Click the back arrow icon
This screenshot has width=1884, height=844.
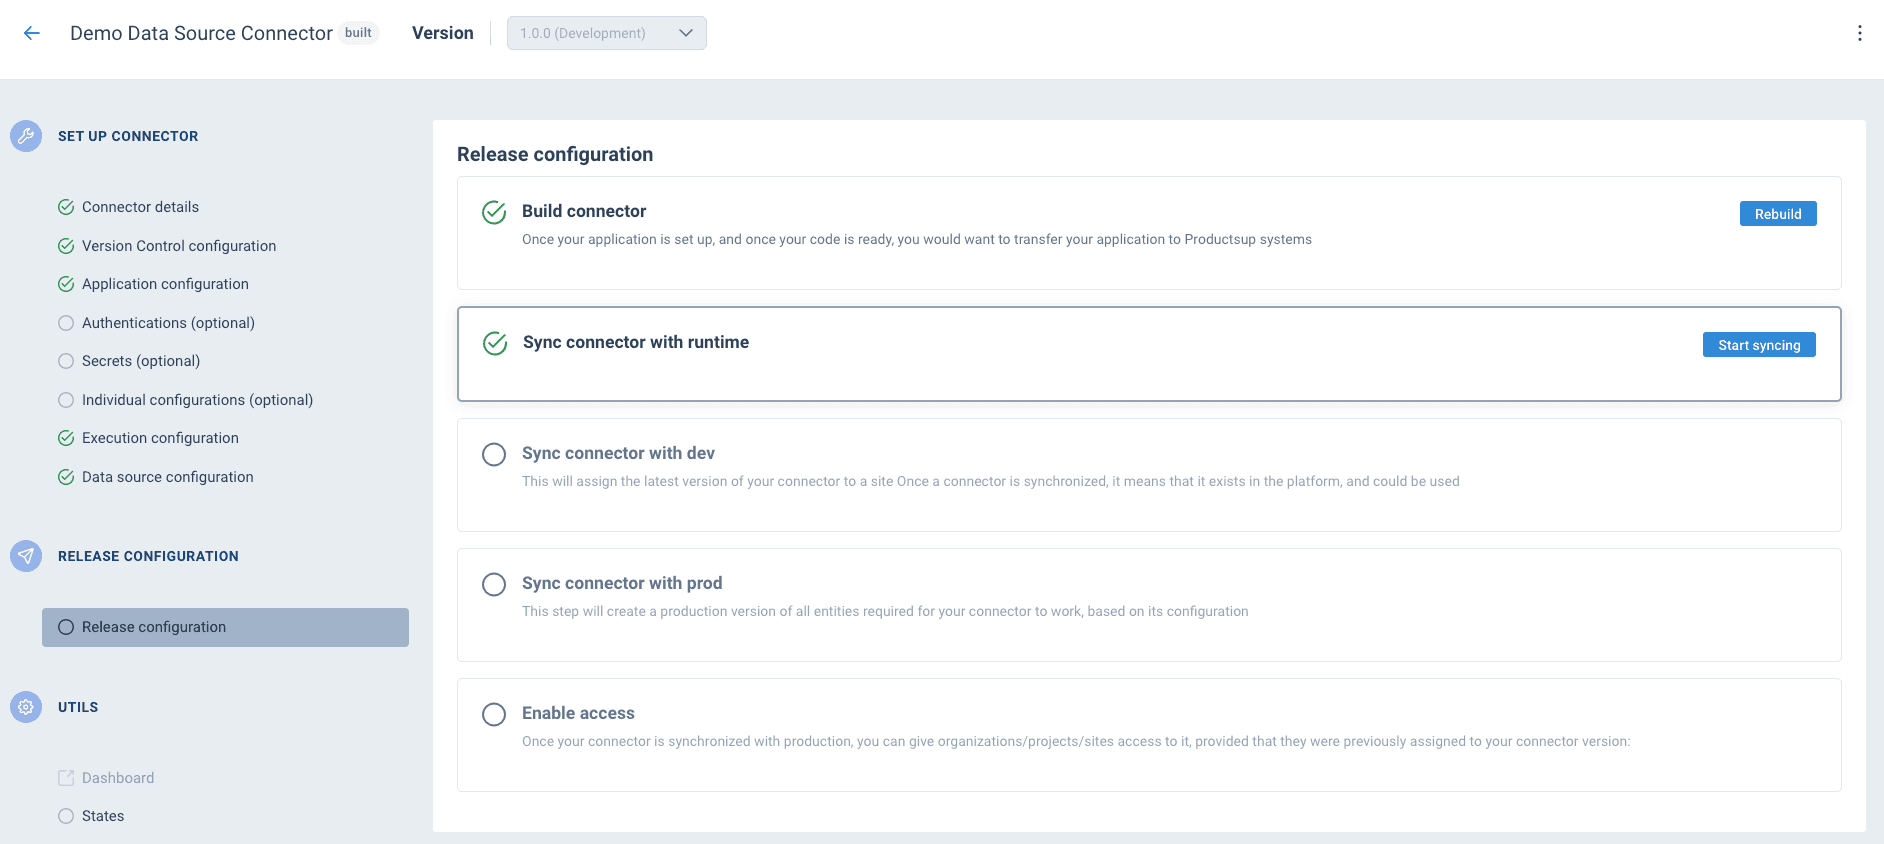(32, 33)
